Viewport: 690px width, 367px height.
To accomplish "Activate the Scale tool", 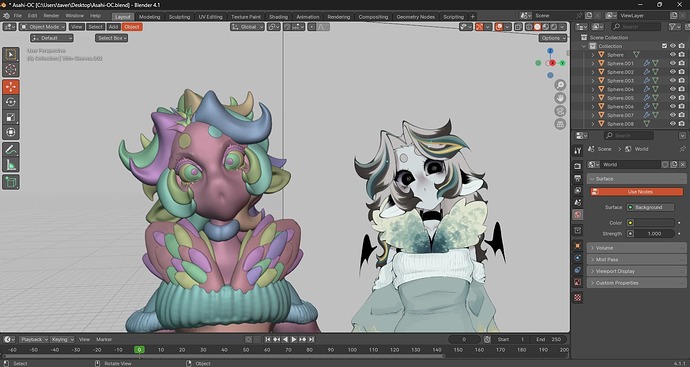I will click(11, 117).
